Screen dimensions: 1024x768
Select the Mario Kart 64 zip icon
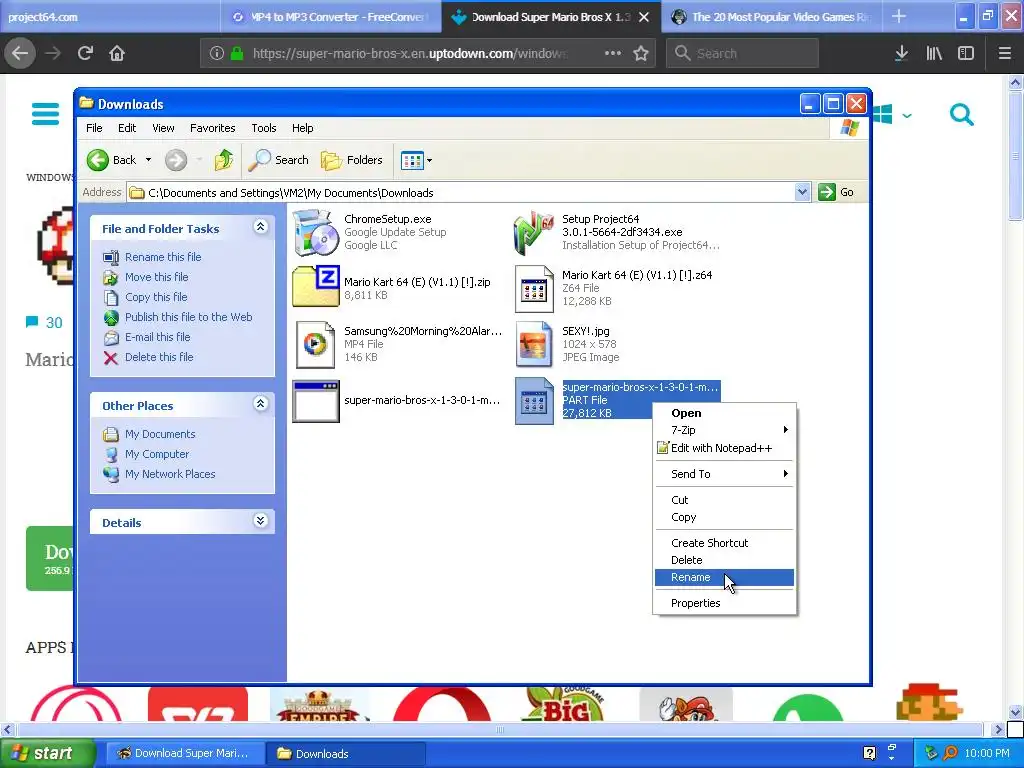tap(316, 286)
